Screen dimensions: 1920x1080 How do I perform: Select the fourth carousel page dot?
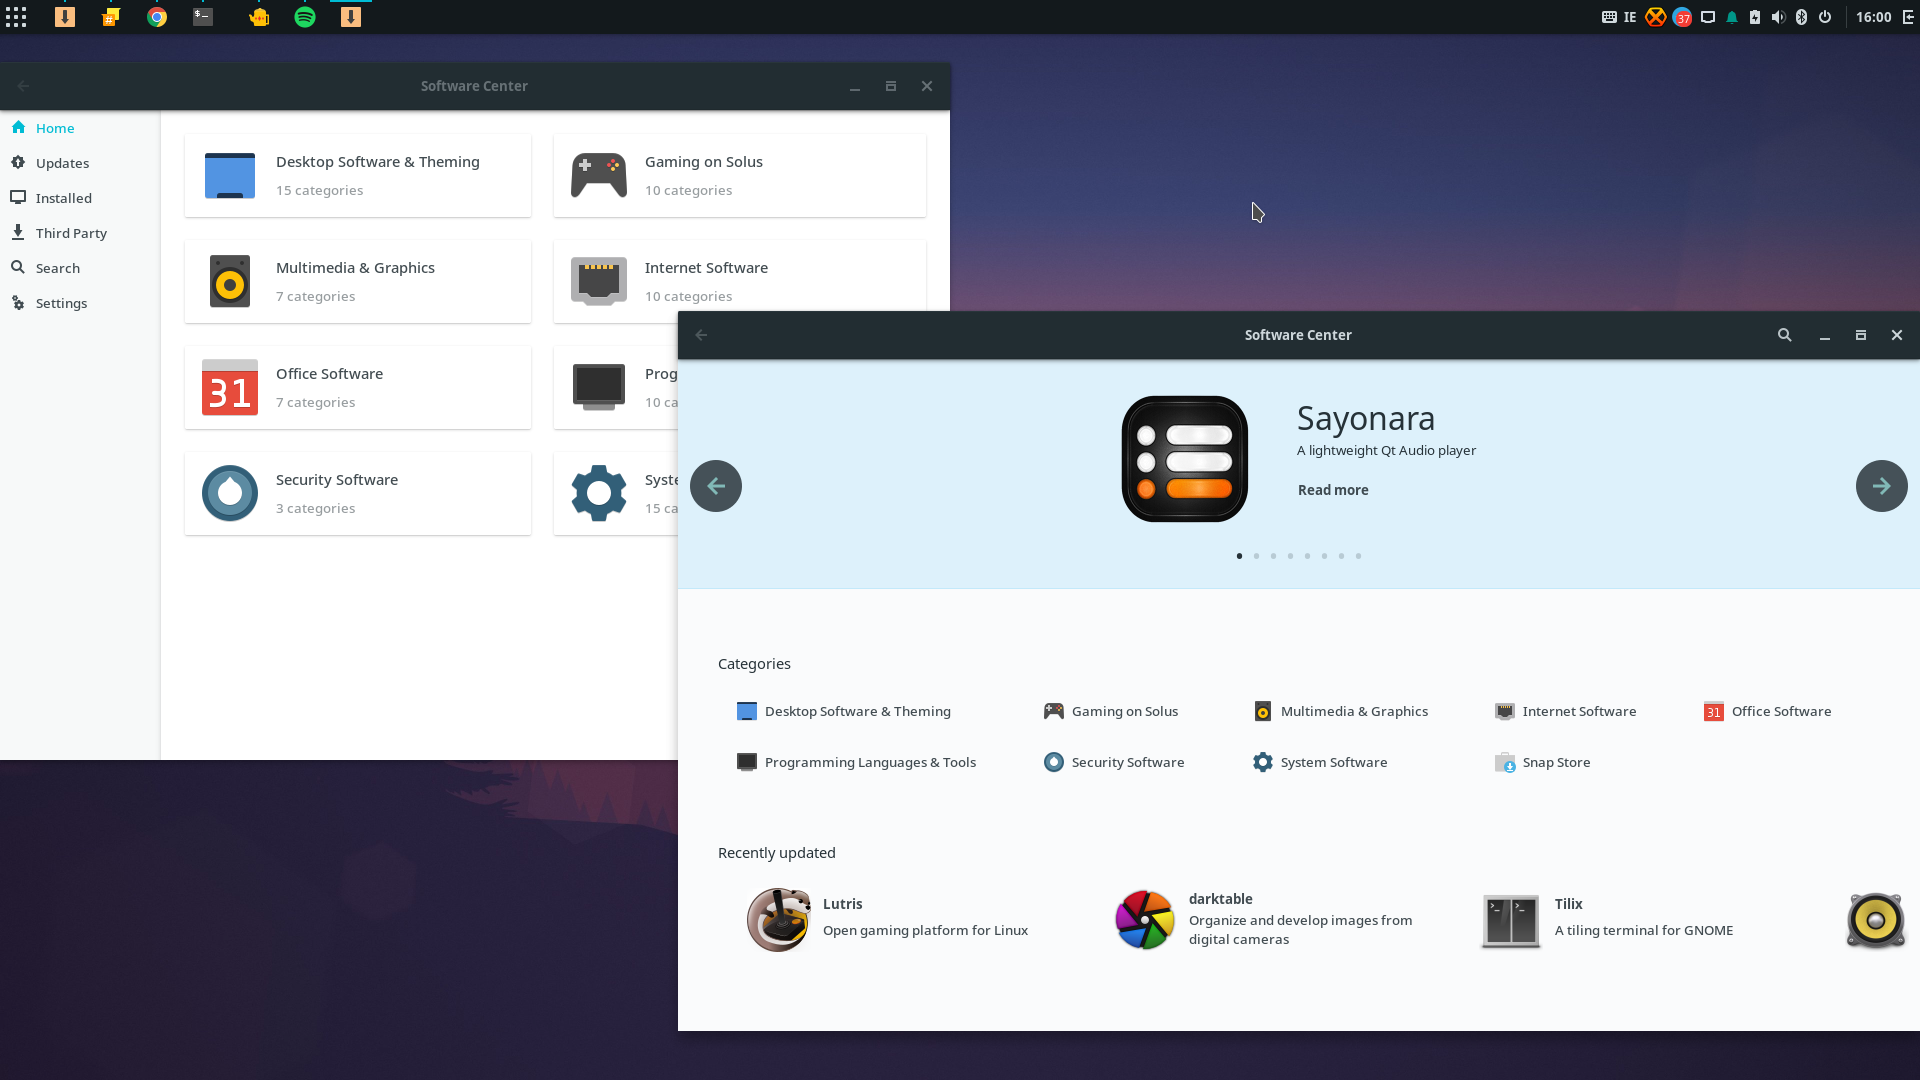coord(1290,556)
